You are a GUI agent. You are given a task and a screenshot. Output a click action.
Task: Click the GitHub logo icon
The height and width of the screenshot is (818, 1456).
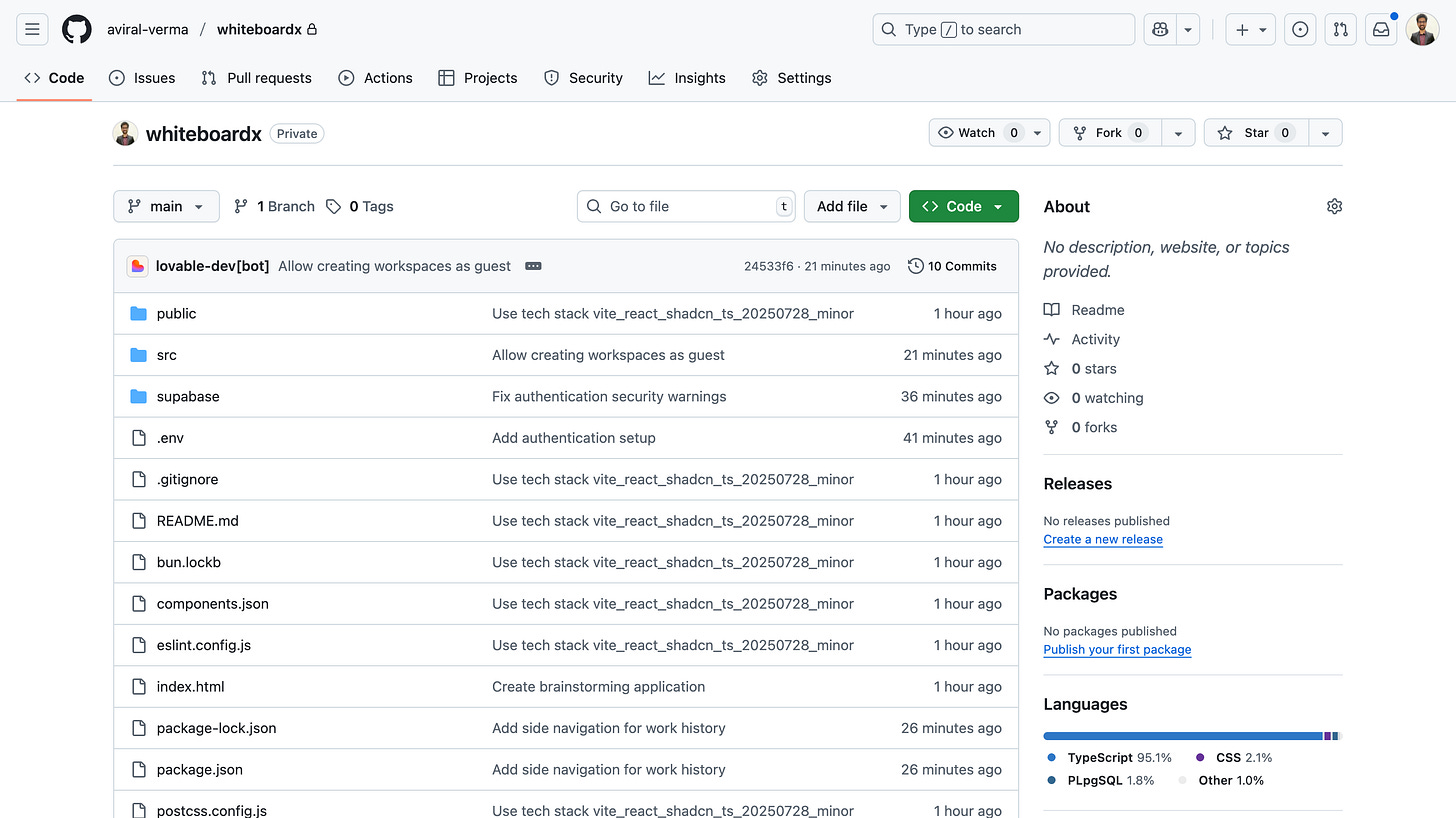(77, 30)
